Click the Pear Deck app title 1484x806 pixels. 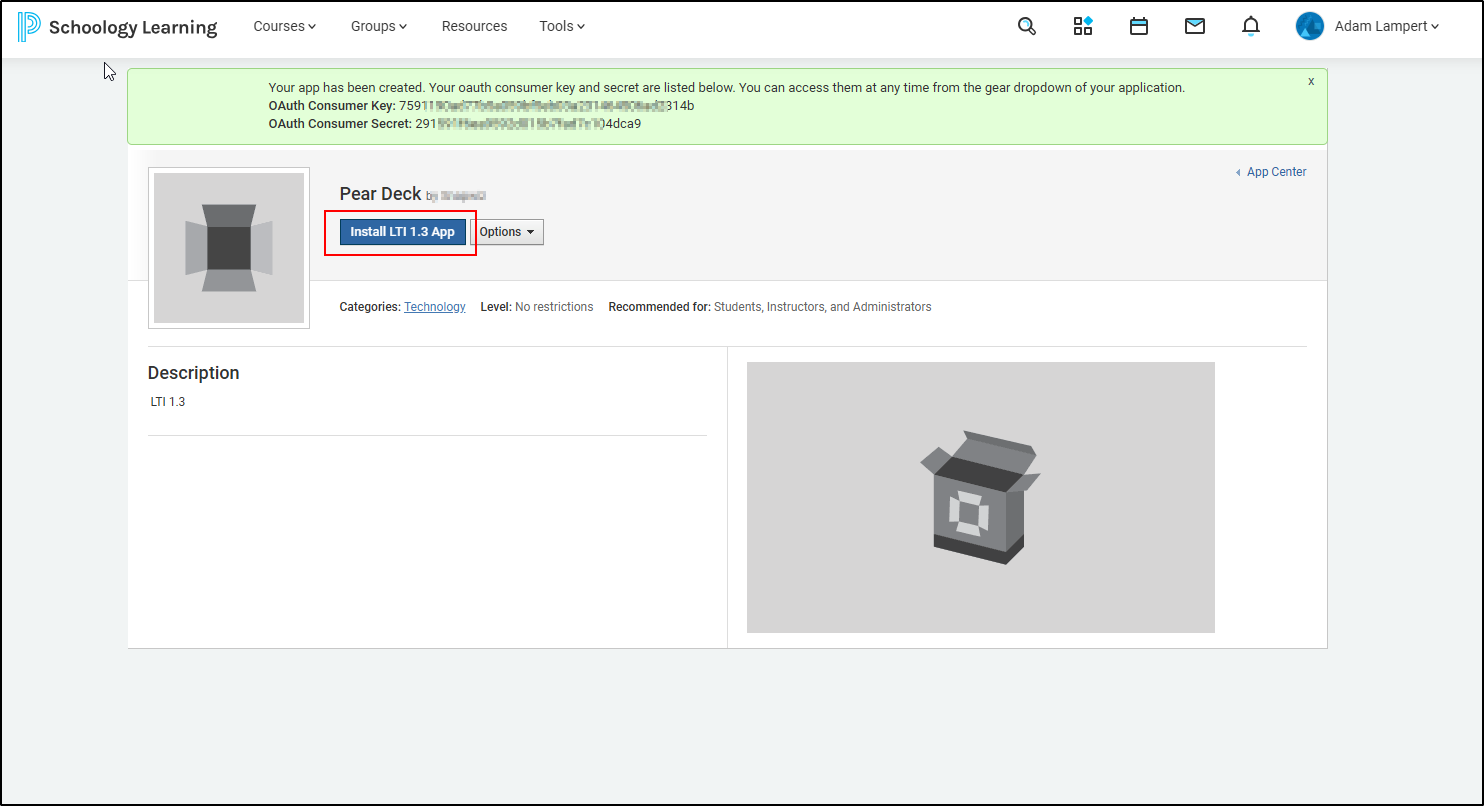(380, 194)
